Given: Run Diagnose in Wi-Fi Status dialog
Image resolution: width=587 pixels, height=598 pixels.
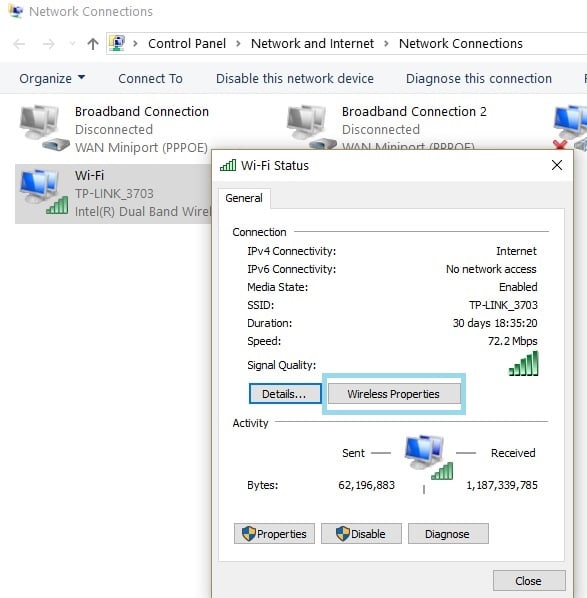Looking at the screenshot, I should pos(448,534).
